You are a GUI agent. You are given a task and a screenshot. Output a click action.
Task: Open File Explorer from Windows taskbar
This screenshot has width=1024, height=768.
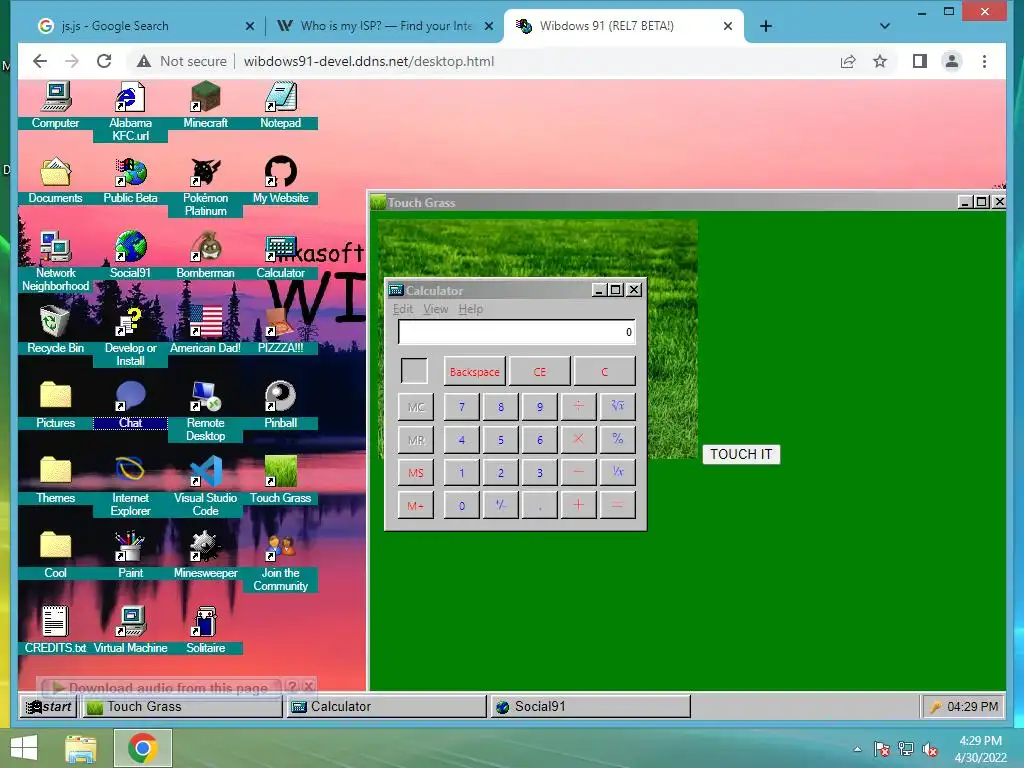(x=80, y=748)
